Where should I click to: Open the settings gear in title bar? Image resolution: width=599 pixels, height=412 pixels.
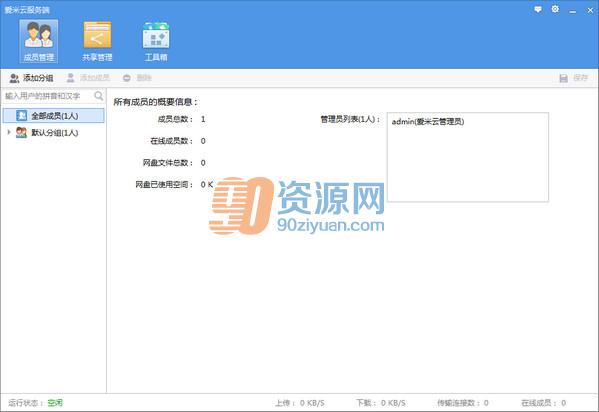coord(555,9)
